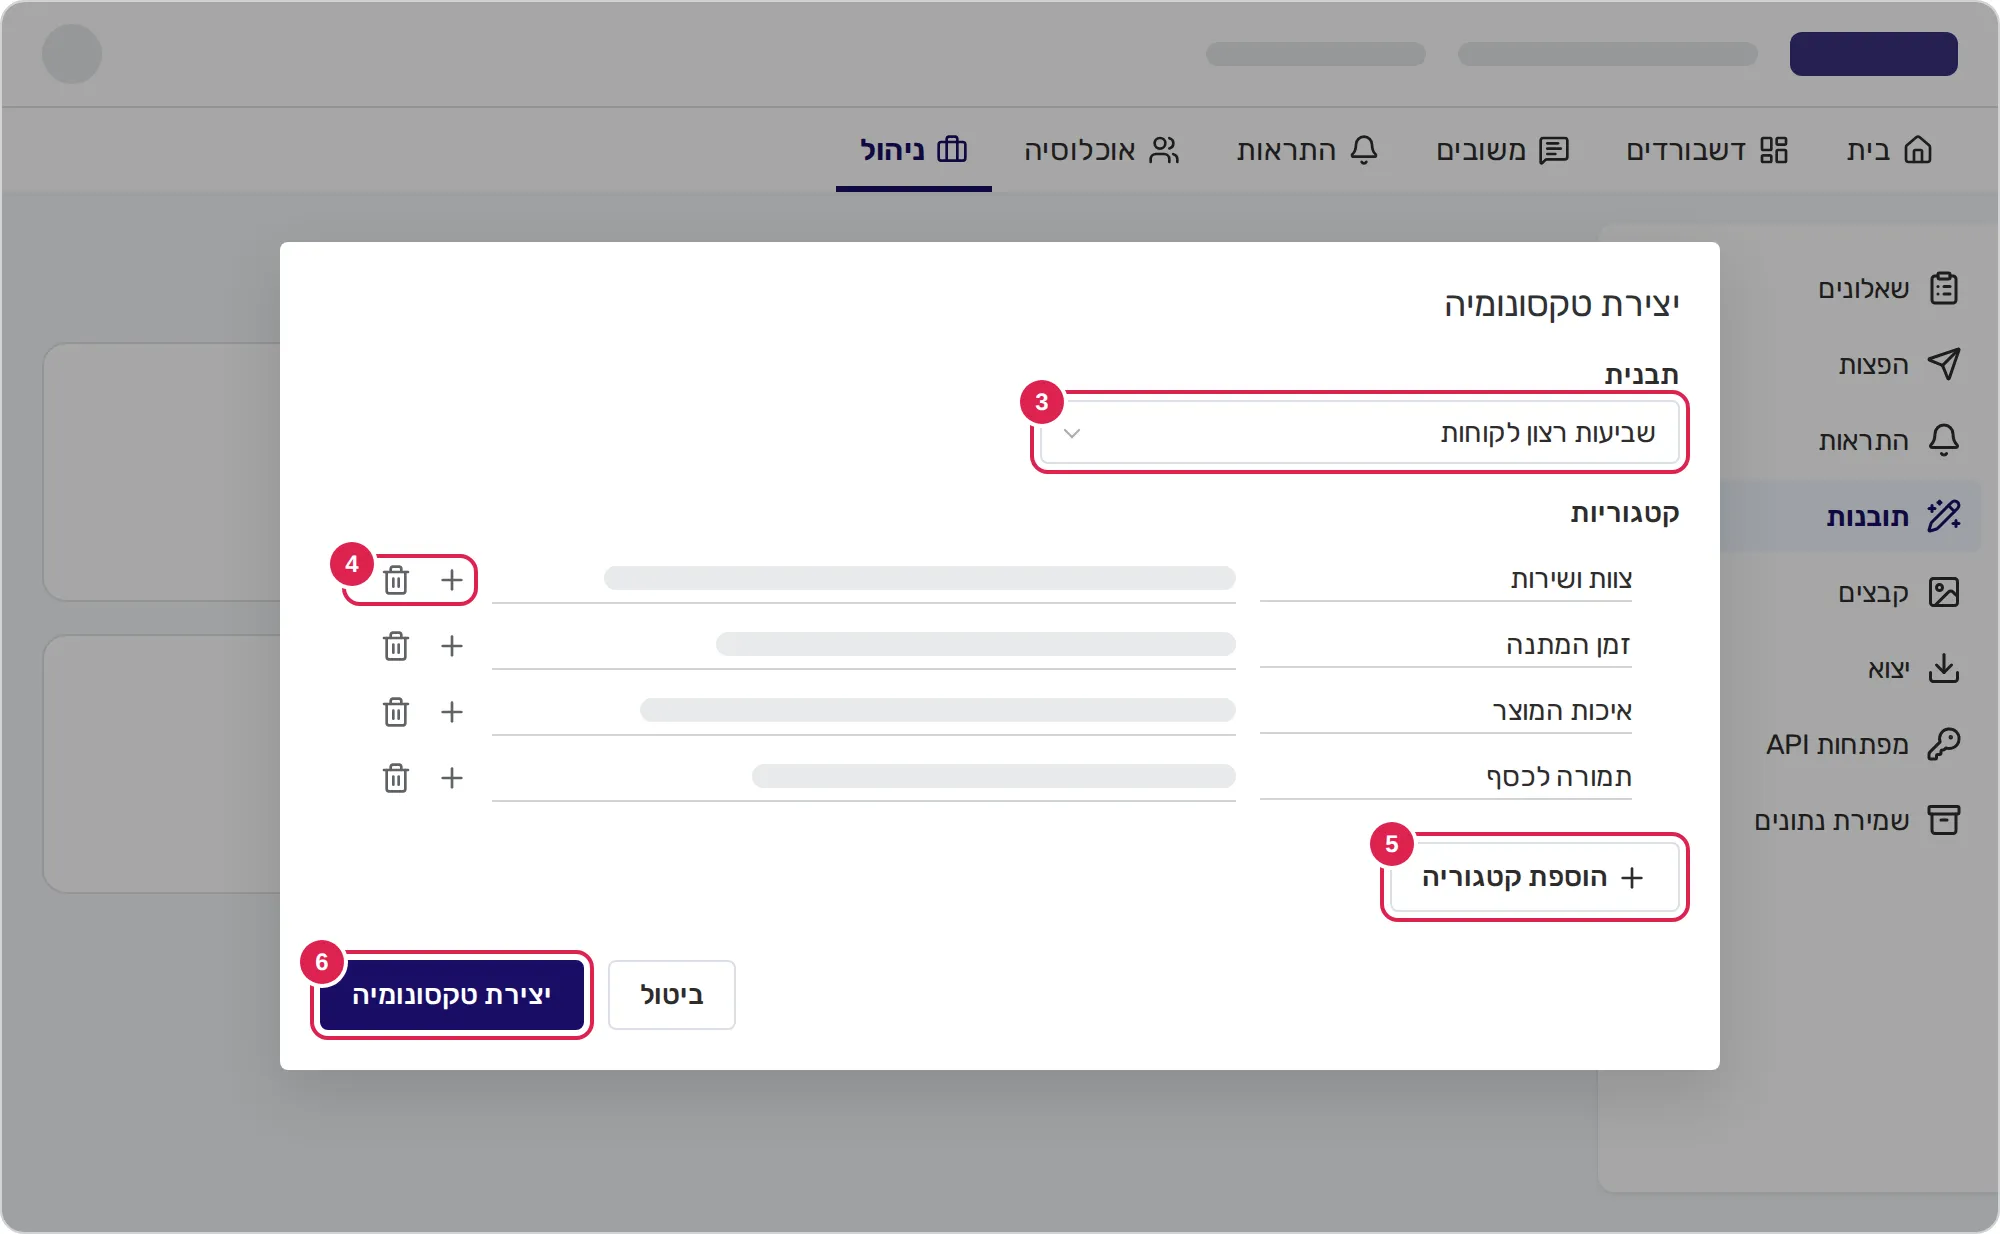The width and height of the screenshot is (2000, 1234).
Task: Click the הוספת קטגוריה button
Action: click(1535, 878)
